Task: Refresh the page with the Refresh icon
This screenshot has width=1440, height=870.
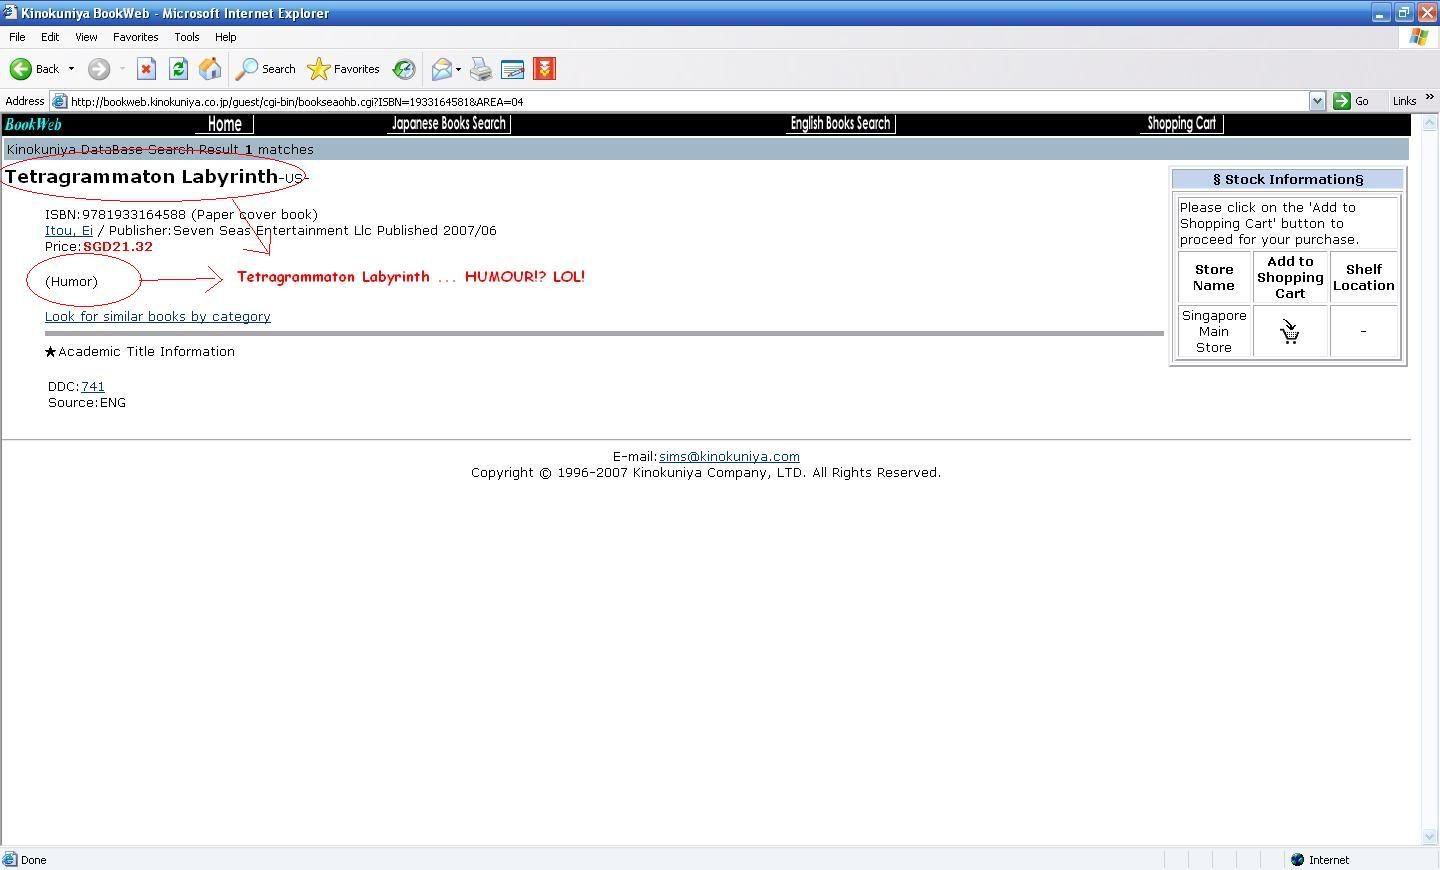Action: pos(178,69)
